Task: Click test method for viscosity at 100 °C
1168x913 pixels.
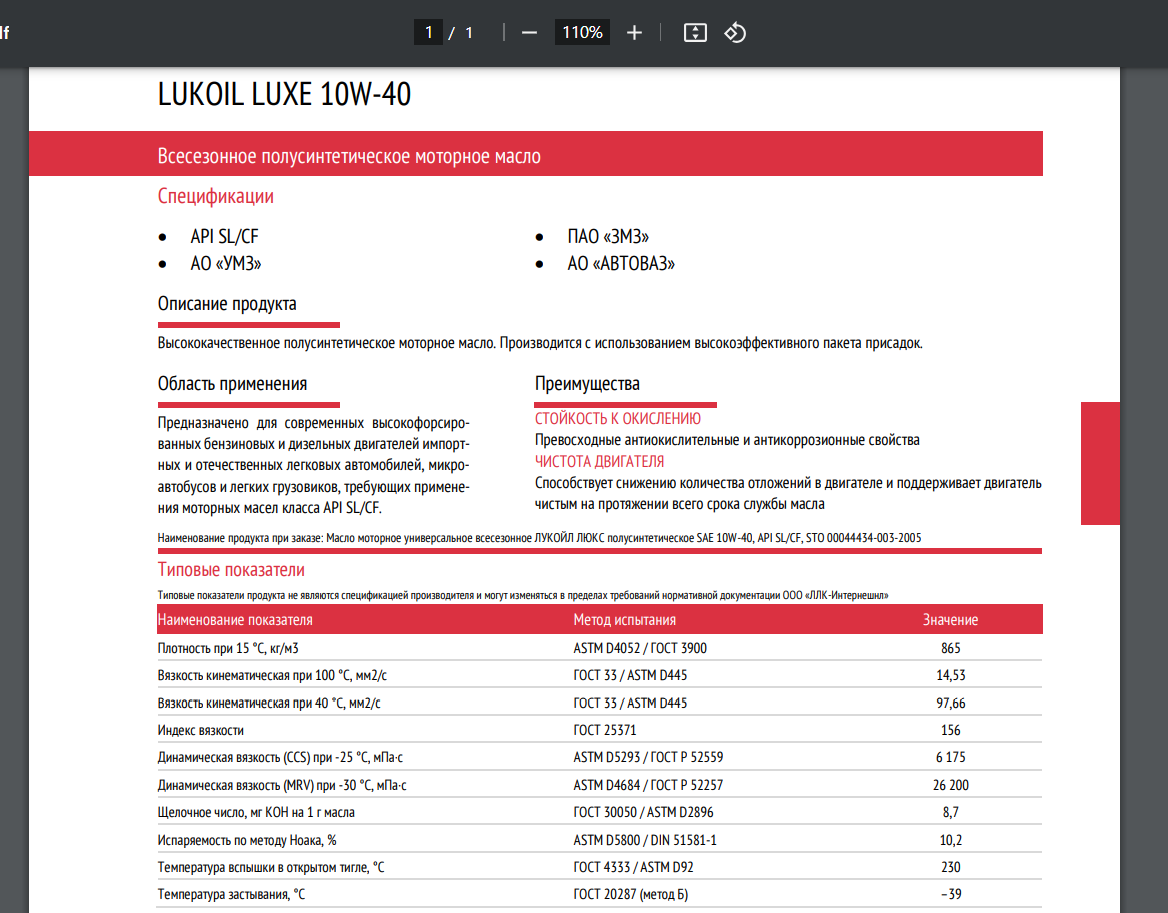Action: coord(630,675)
